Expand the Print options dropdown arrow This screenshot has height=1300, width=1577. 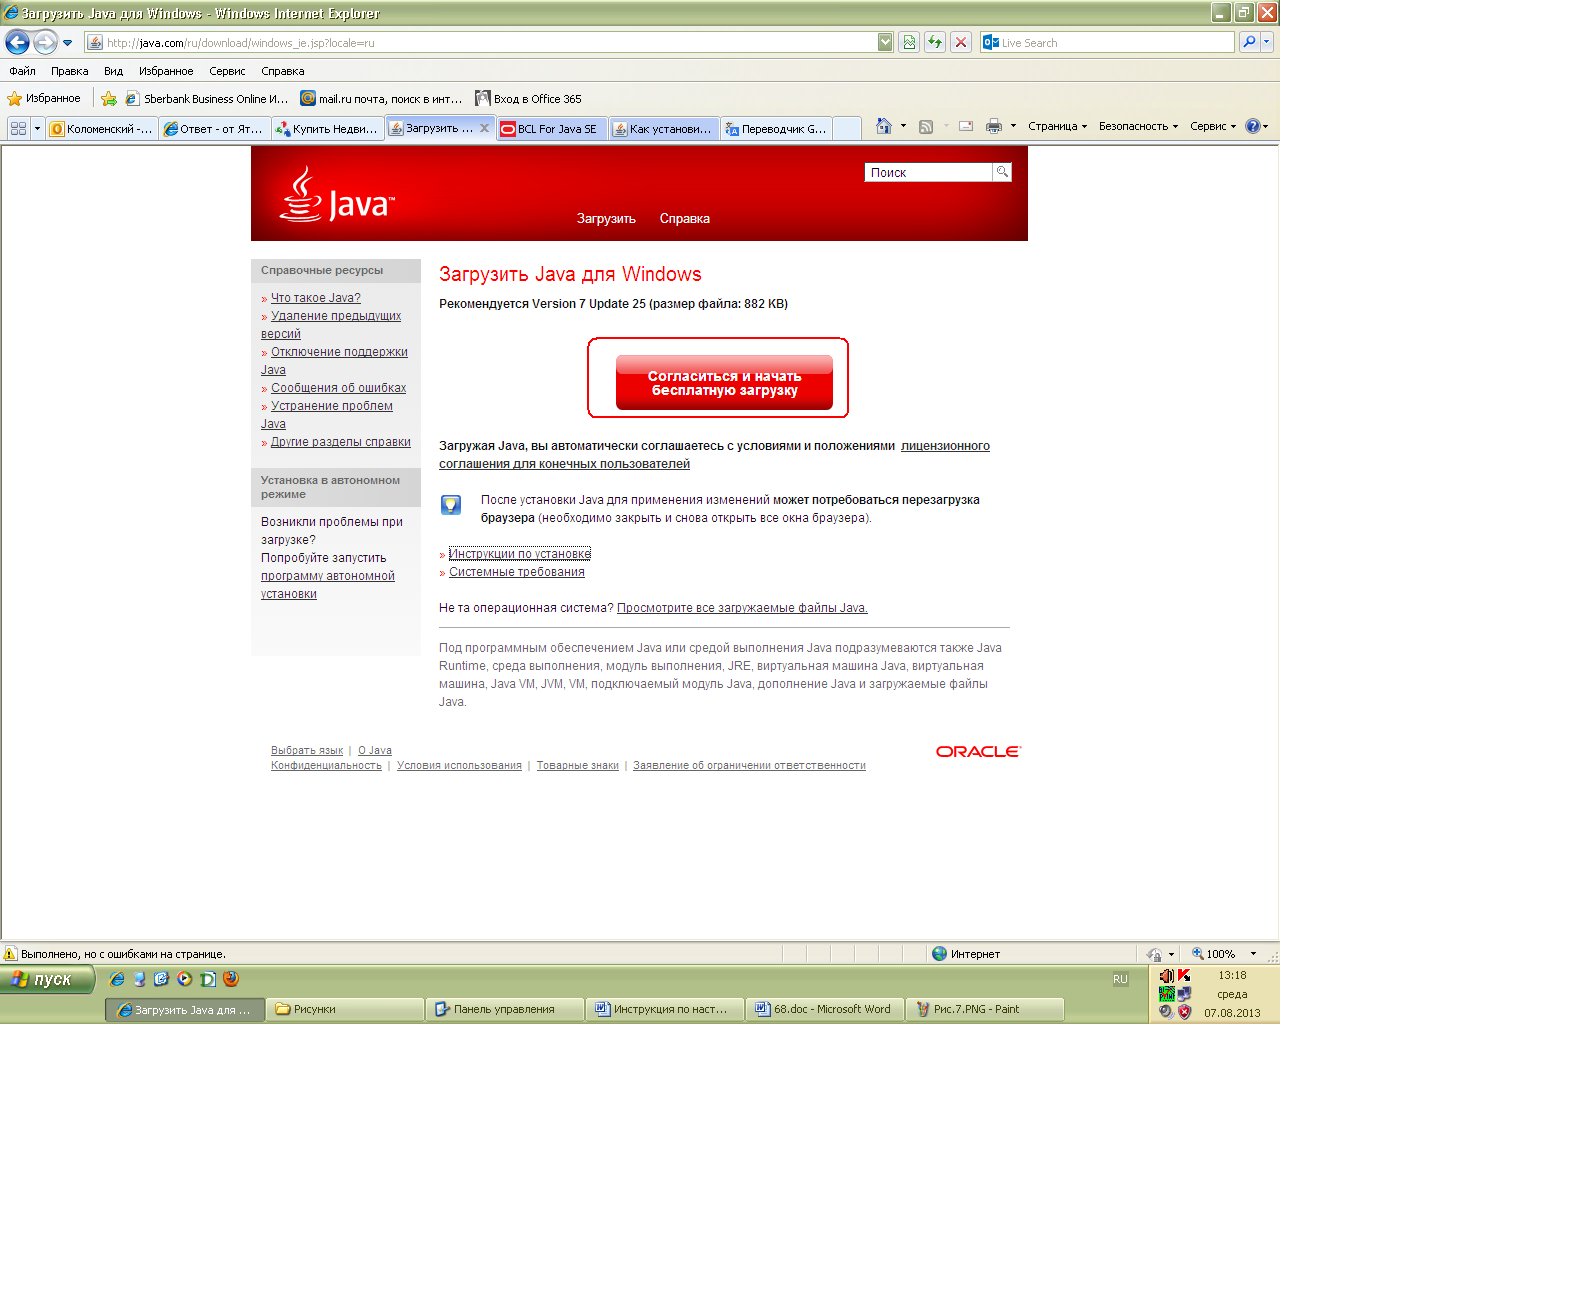click(1013, 126)
